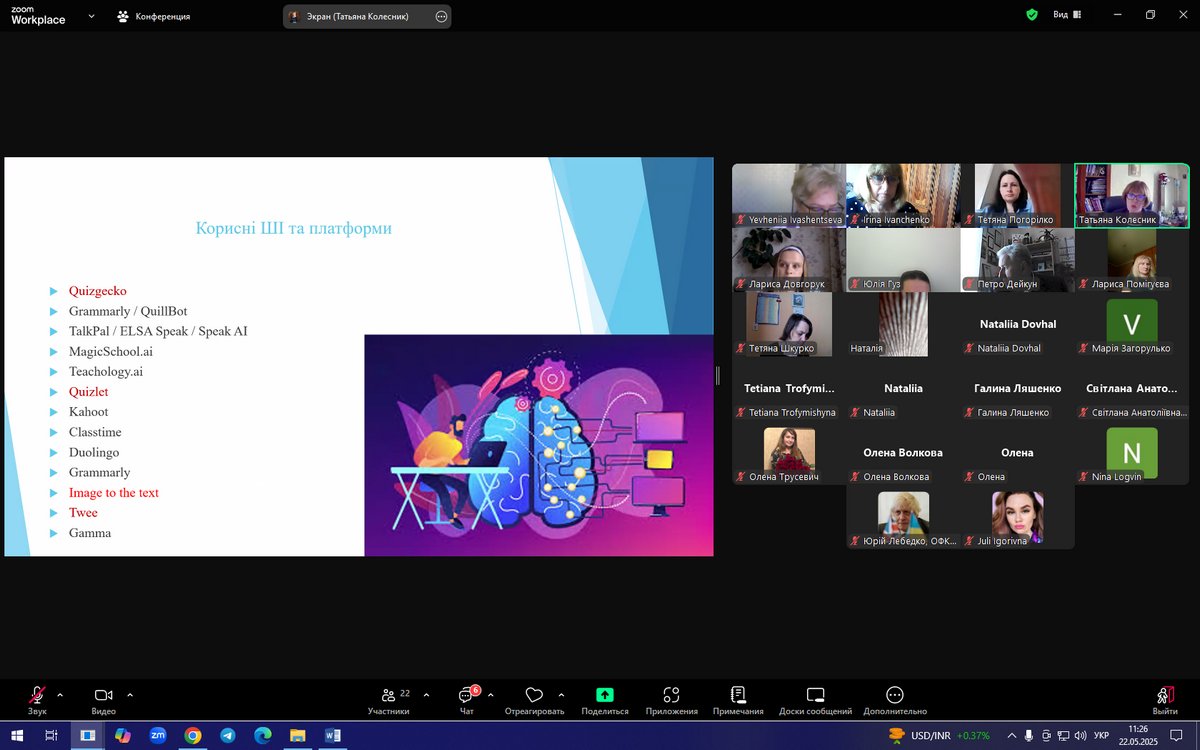This screenshot has height=750, width=1200.
Task: Select Петро Дейкун's video tile
Action: point(1018,260)
